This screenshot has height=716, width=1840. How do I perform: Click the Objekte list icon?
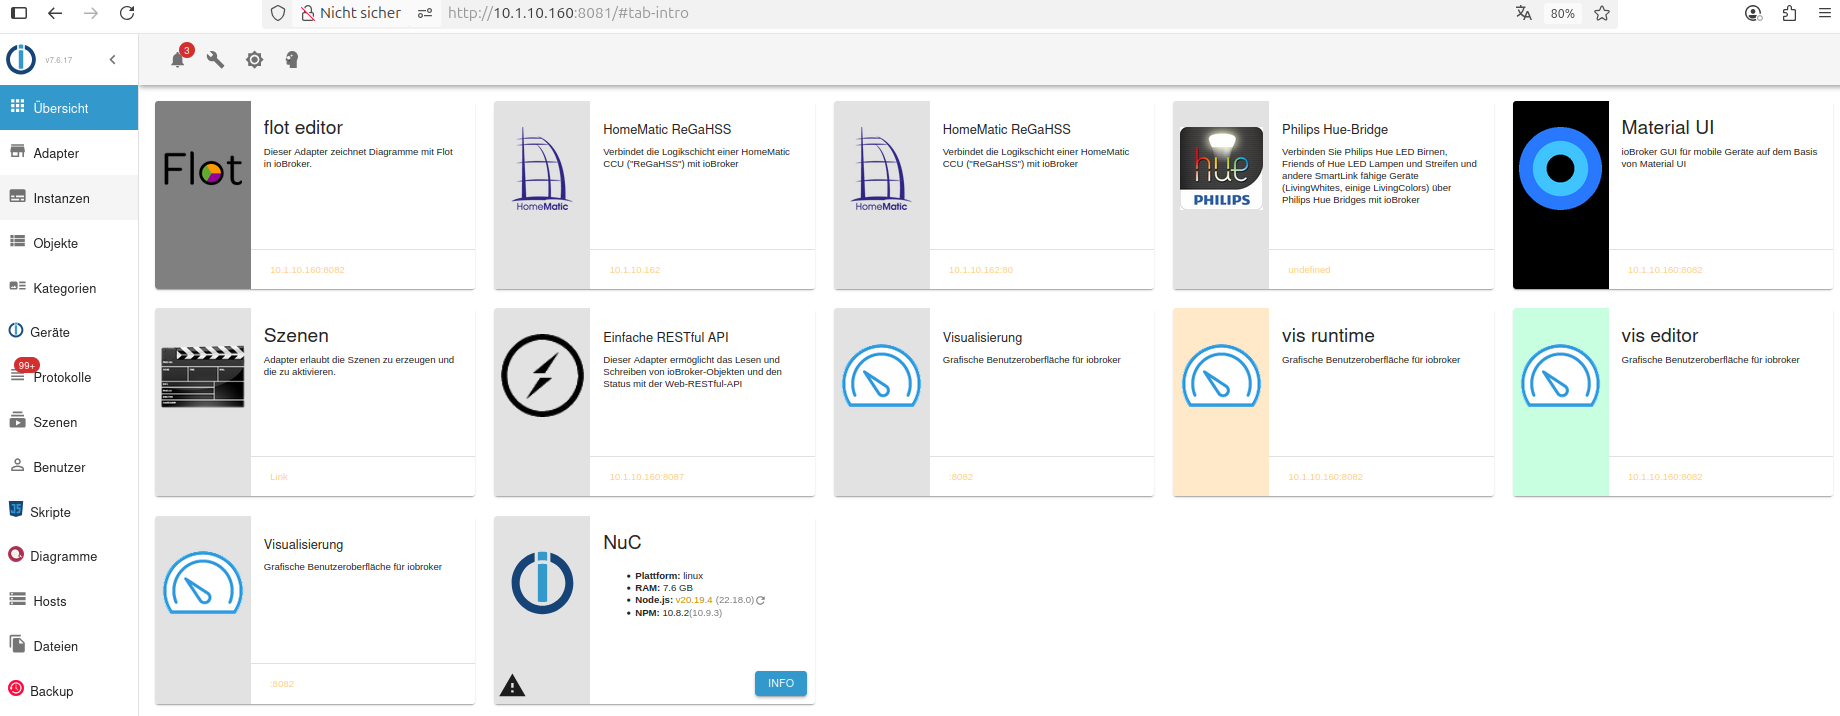click(17, 241)
